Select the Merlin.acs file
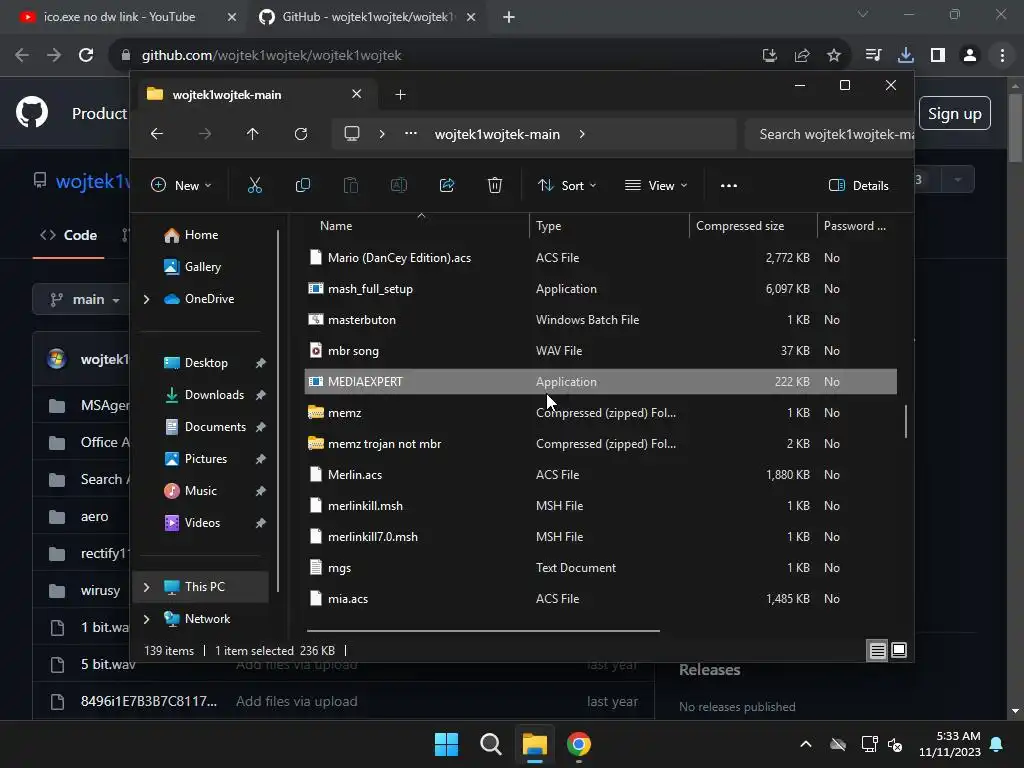1024x768 pixels. 601,475
